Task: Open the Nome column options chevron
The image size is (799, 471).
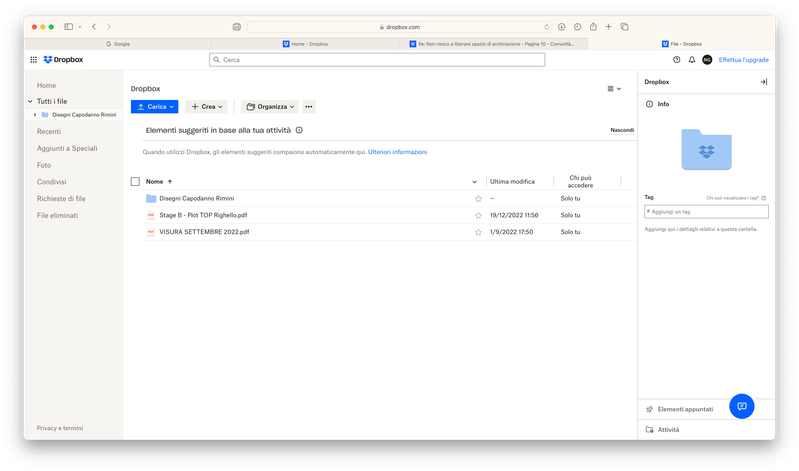Action: (474, 182)
